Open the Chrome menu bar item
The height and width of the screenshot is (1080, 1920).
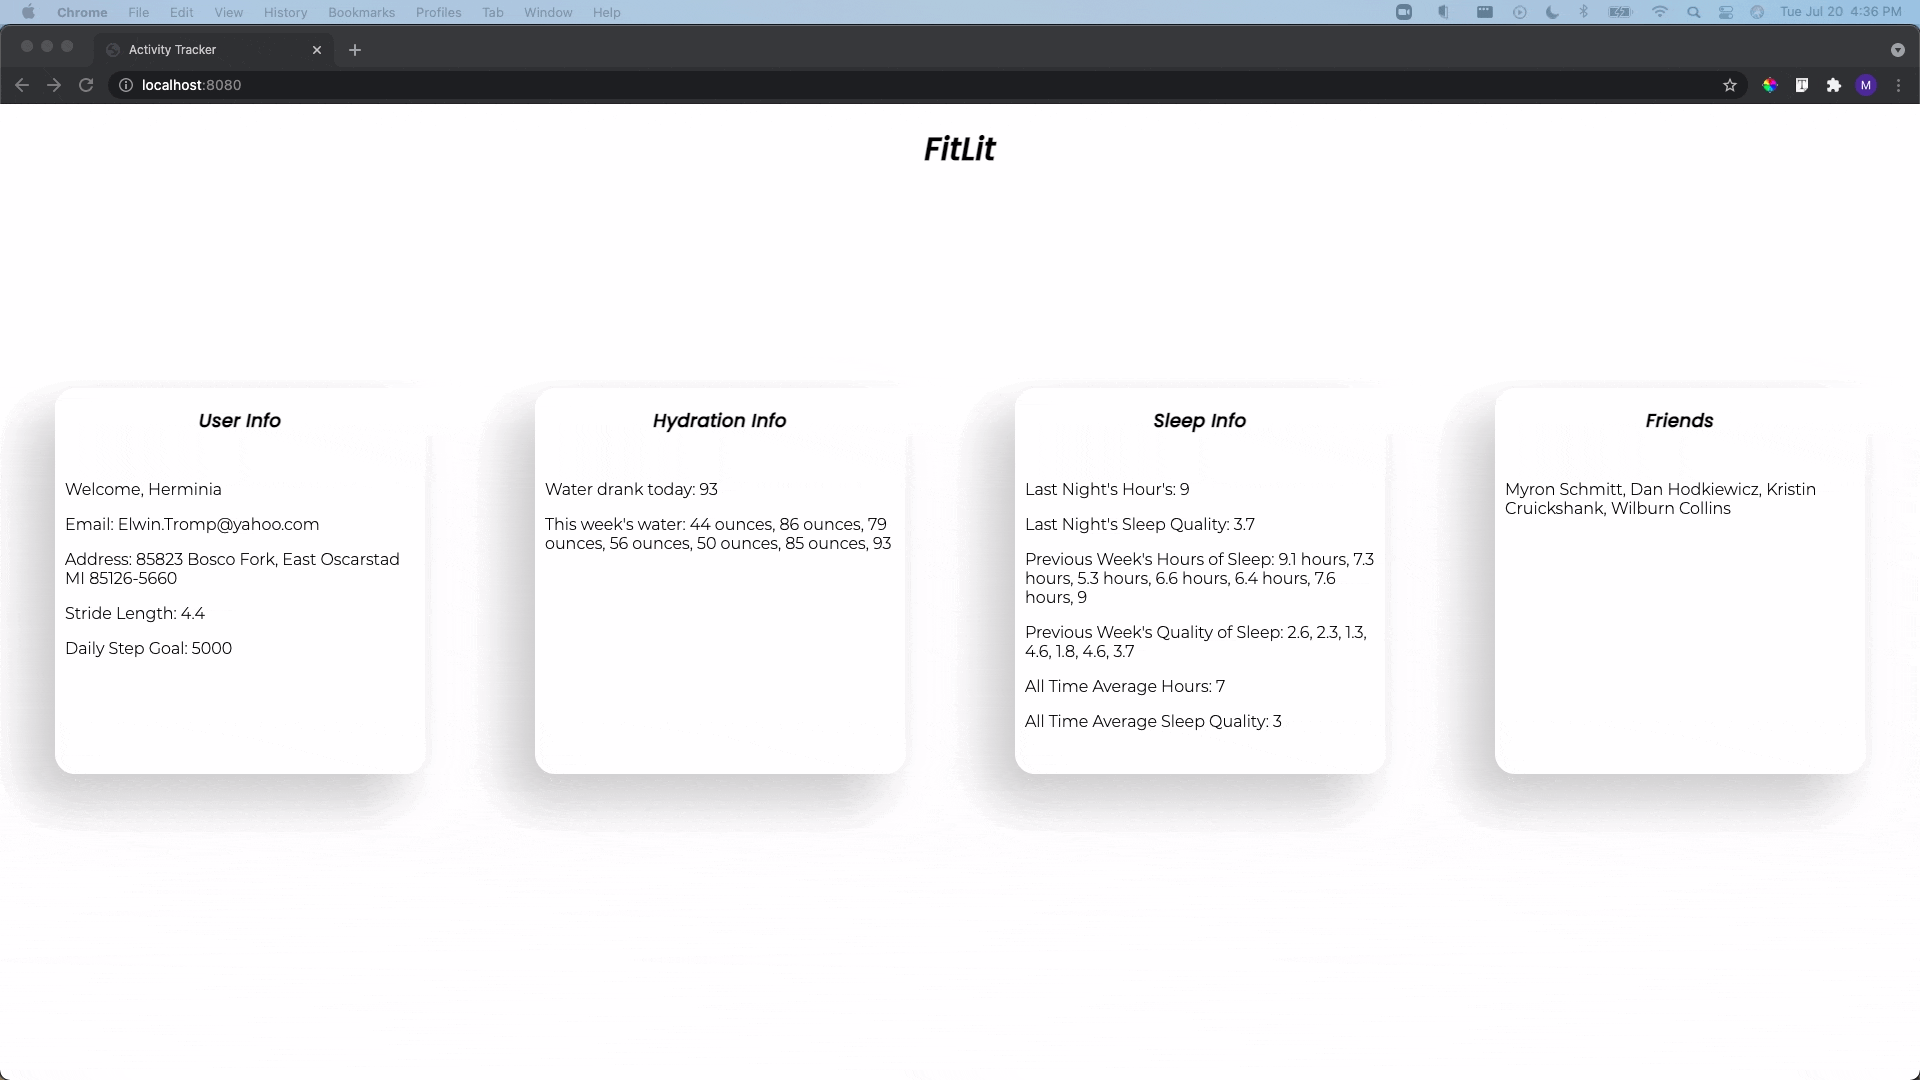[x=82, y=12]
